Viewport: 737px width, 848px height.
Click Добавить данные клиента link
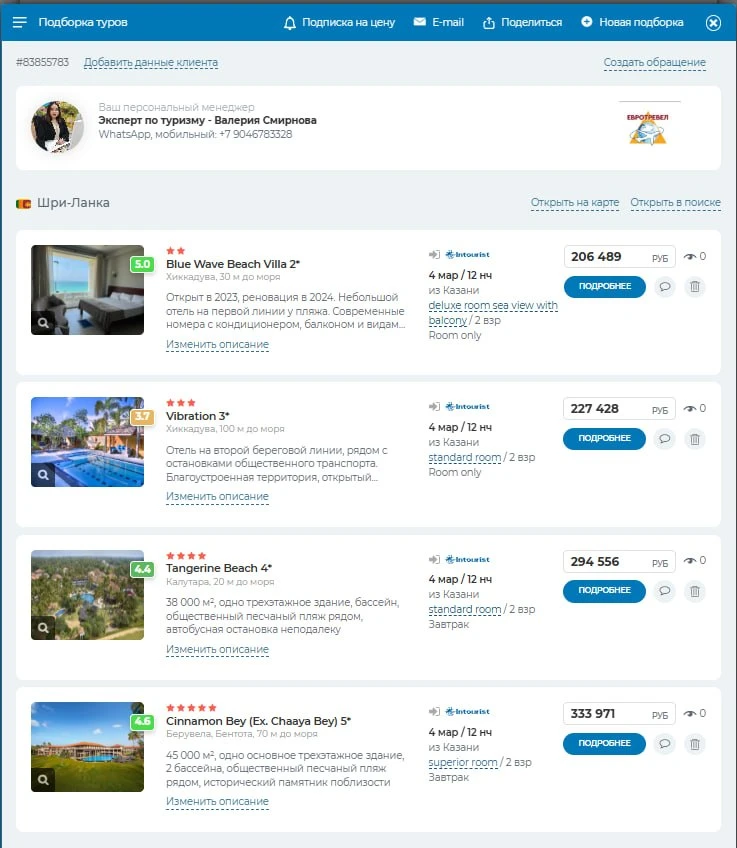[x=151, y=62]
